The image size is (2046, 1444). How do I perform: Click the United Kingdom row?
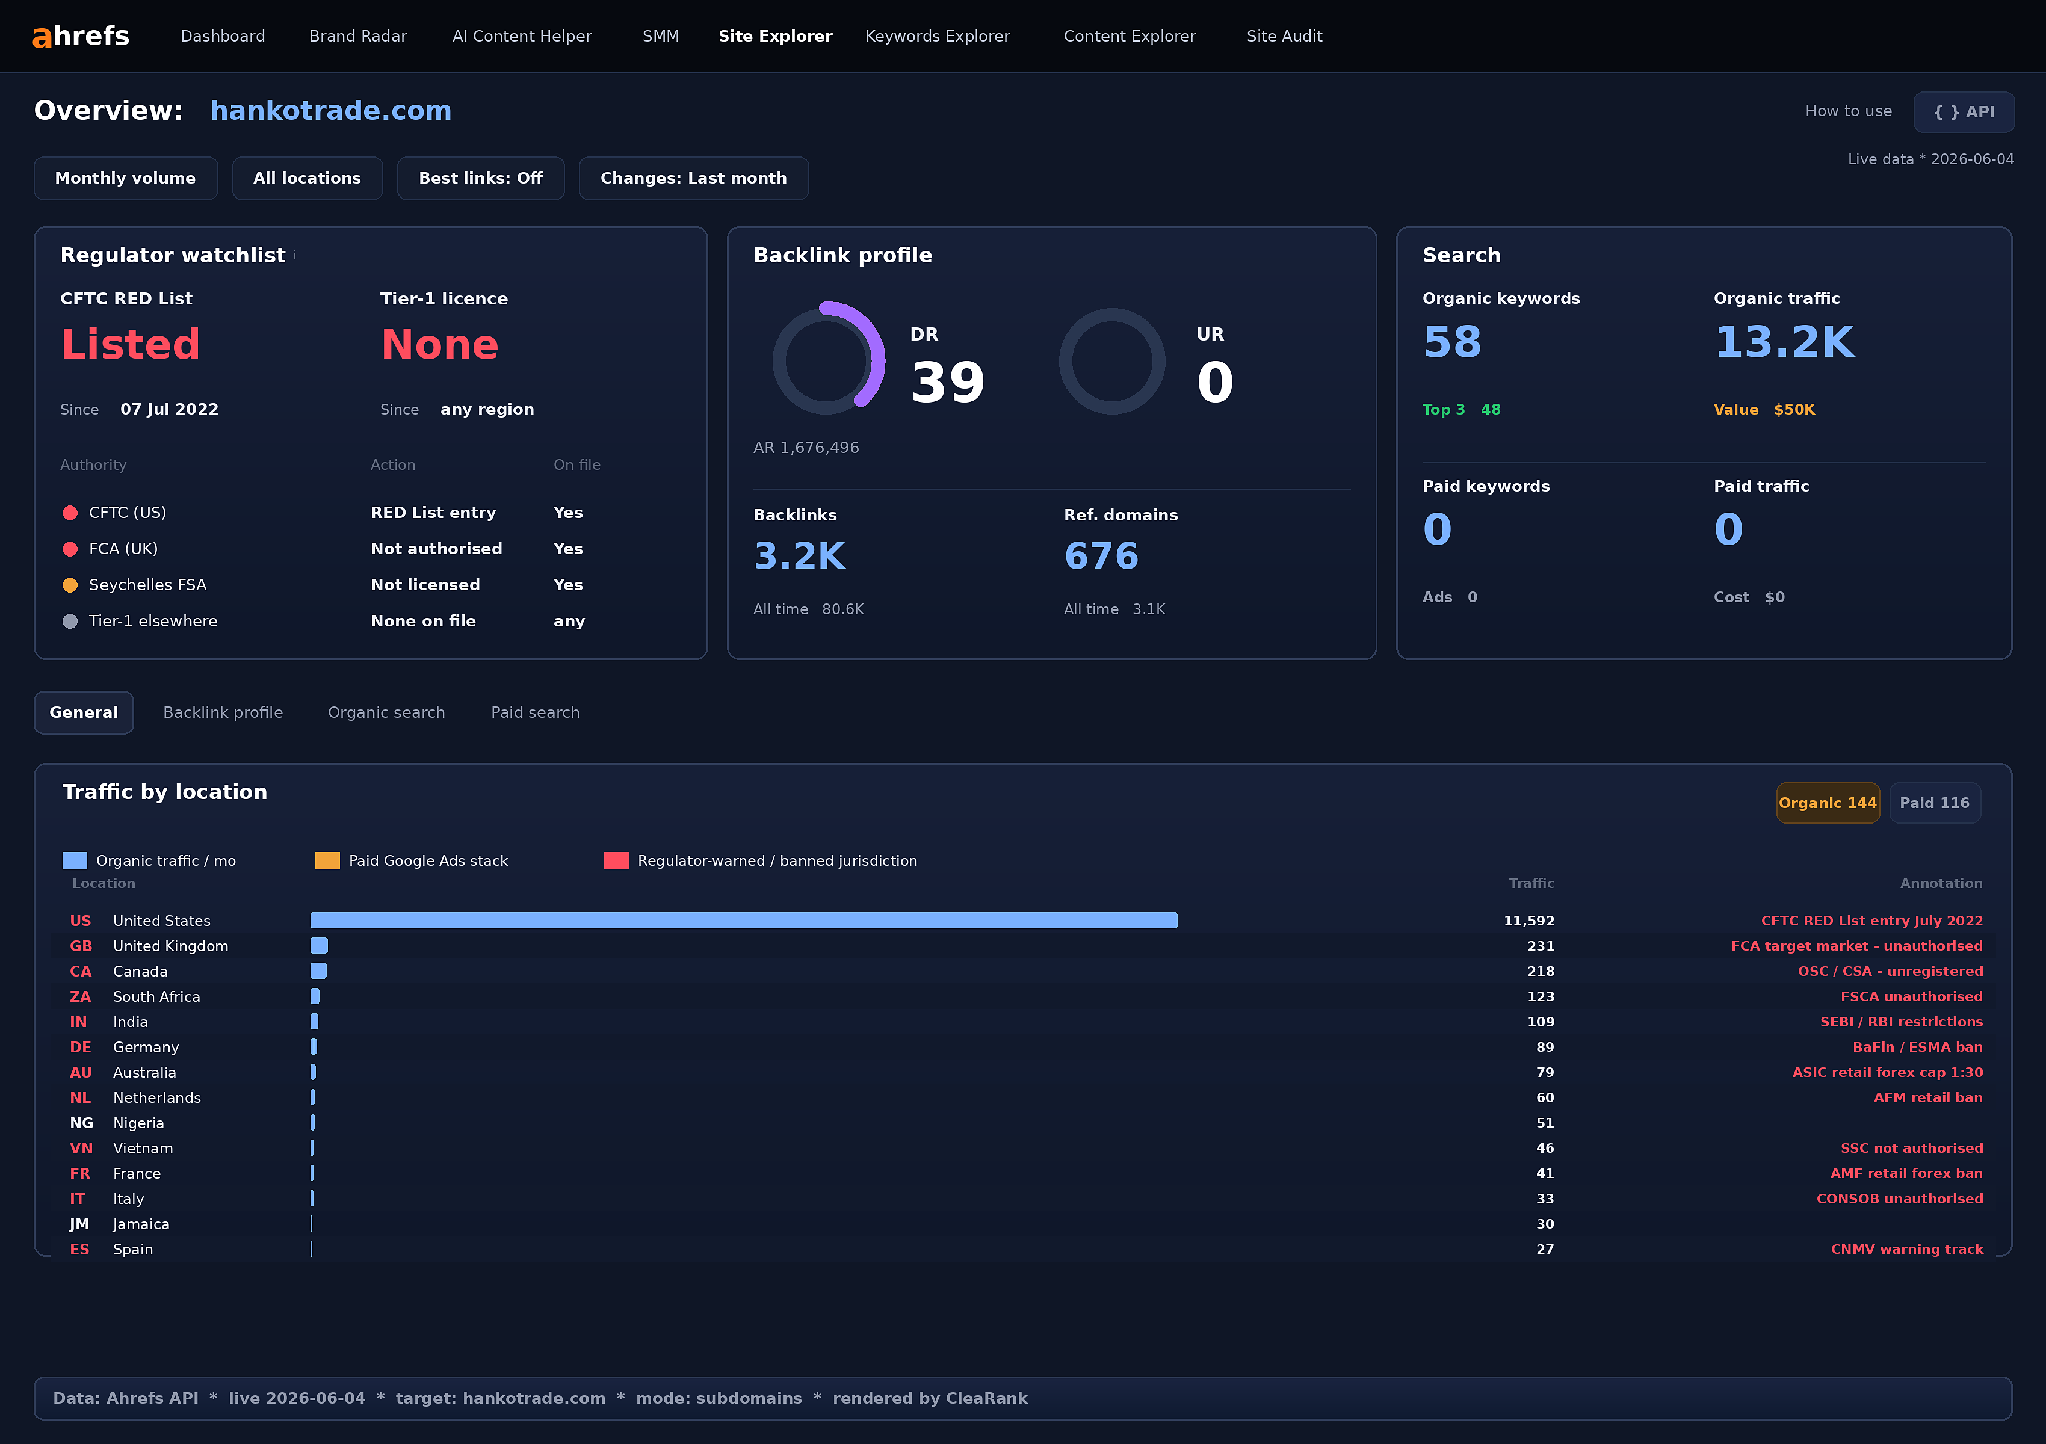pos(1022,946)
